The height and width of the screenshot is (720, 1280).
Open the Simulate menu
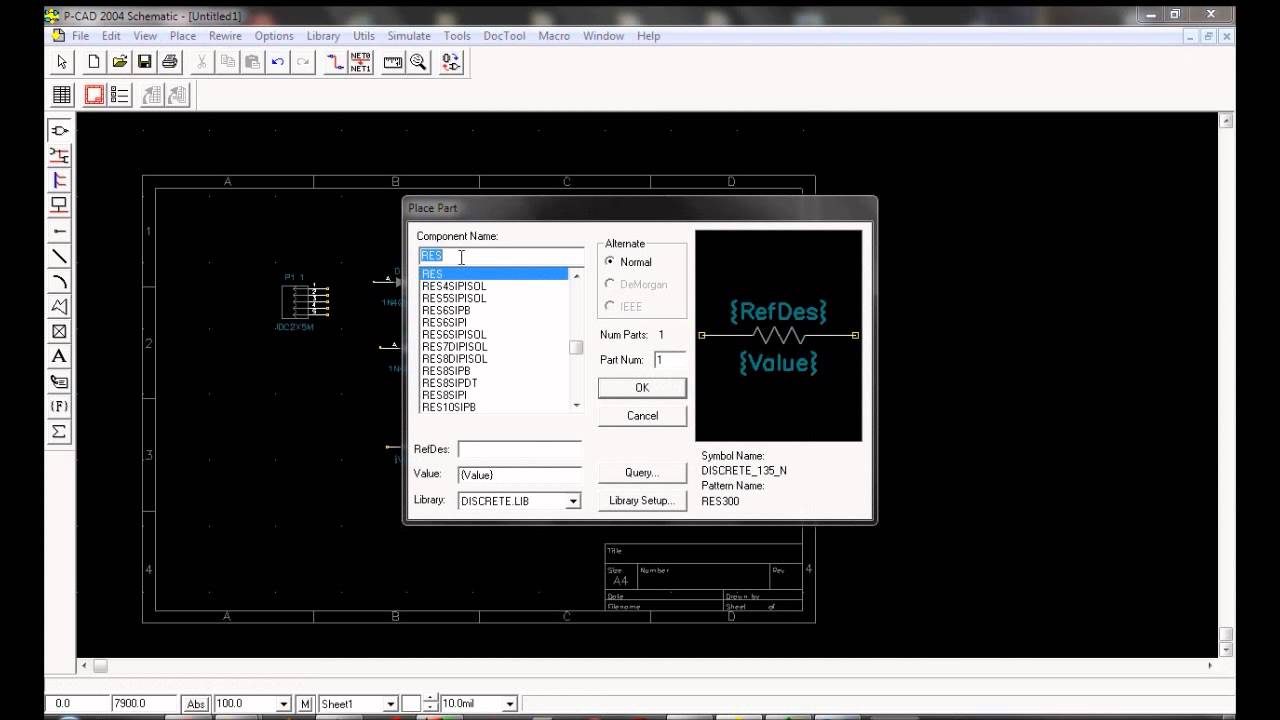(409, 36)
